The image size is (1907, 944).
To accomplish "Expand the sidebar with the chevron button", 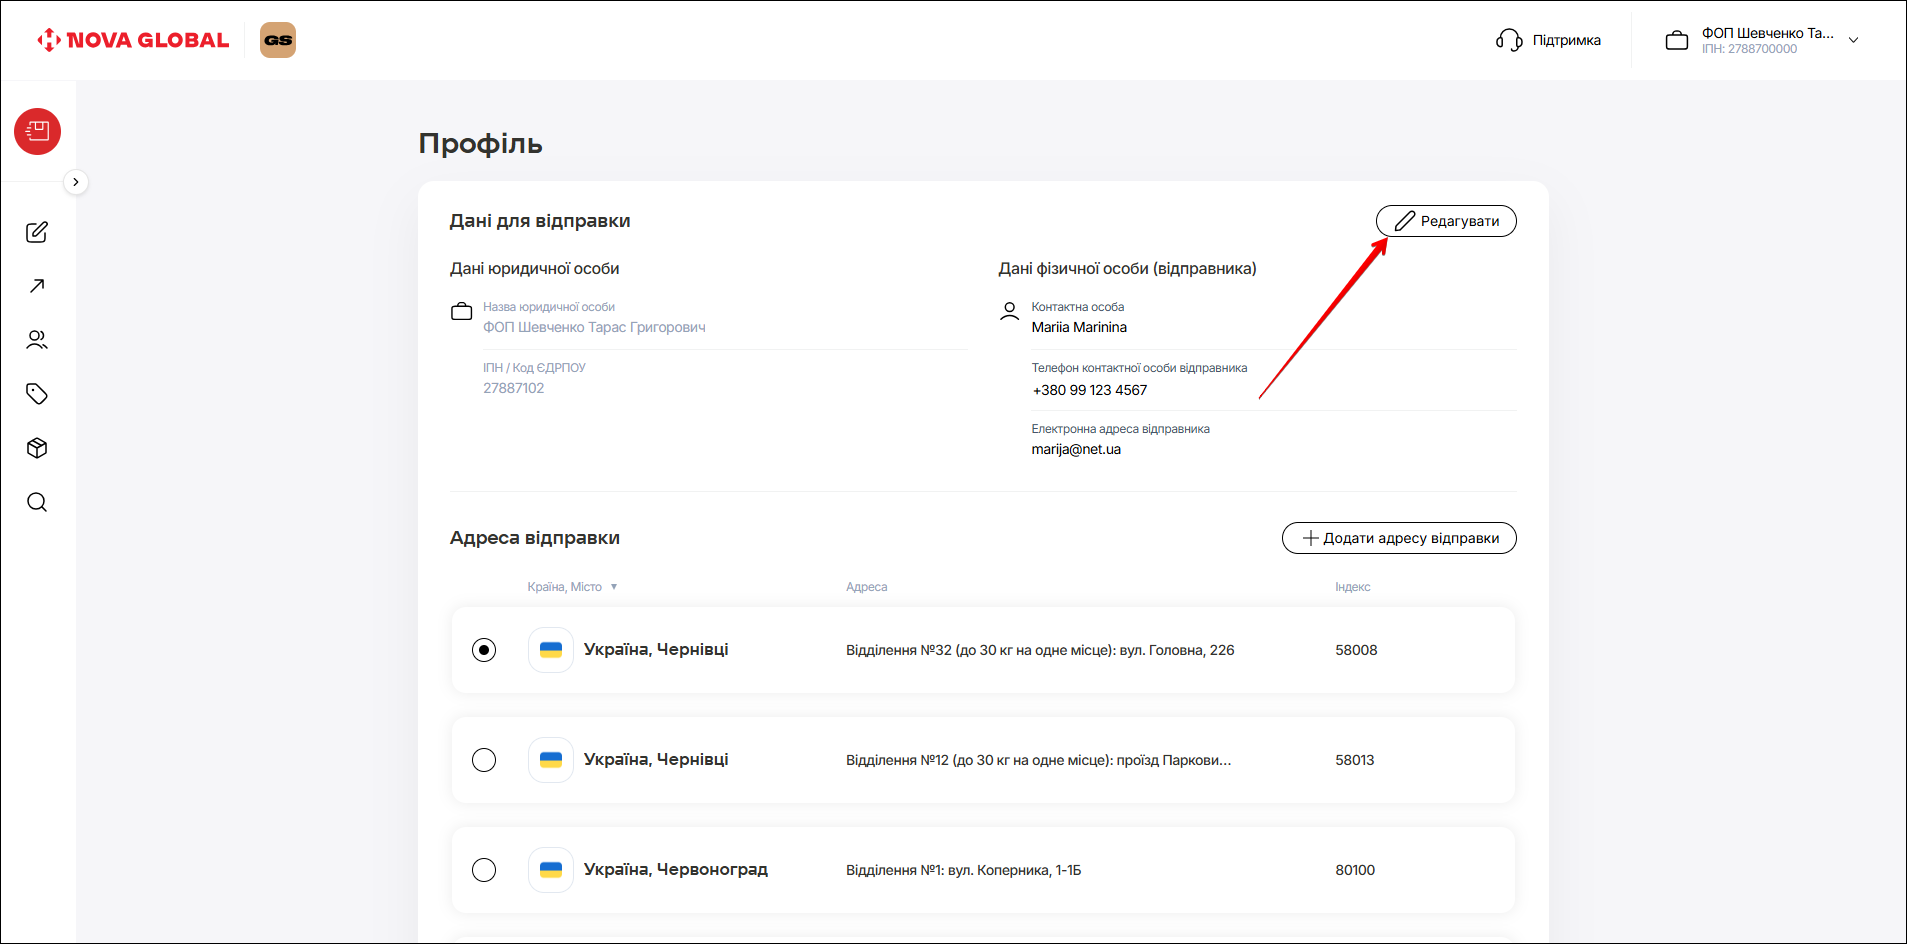I will coord(76,182).
